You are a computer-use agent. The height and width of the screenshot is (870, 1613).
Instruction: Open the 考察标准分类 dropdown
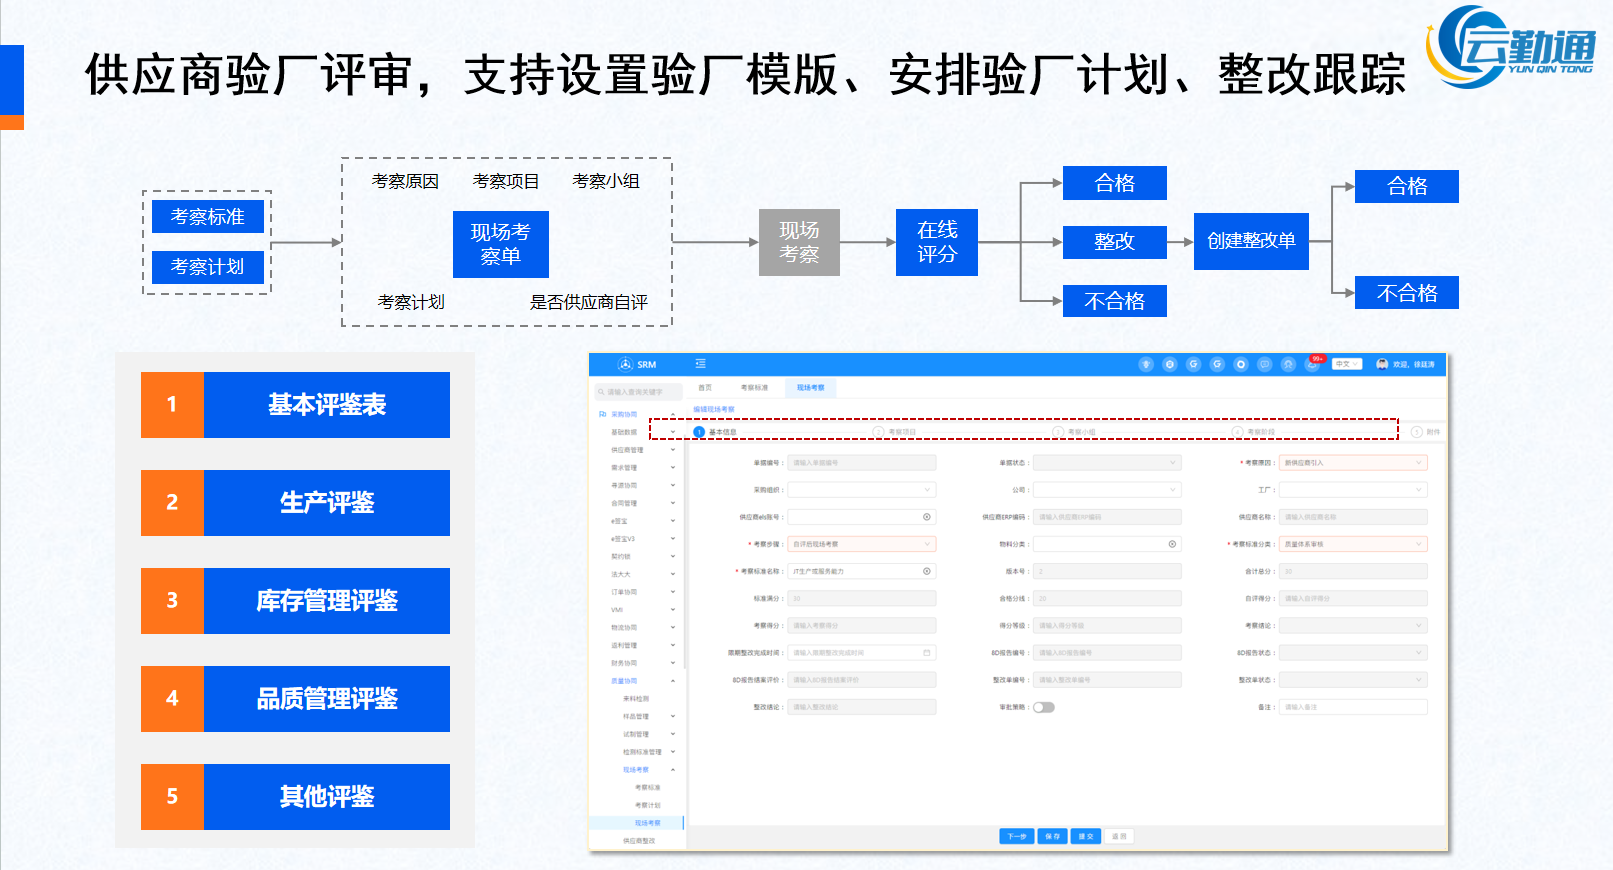(x=1353, y=544)
